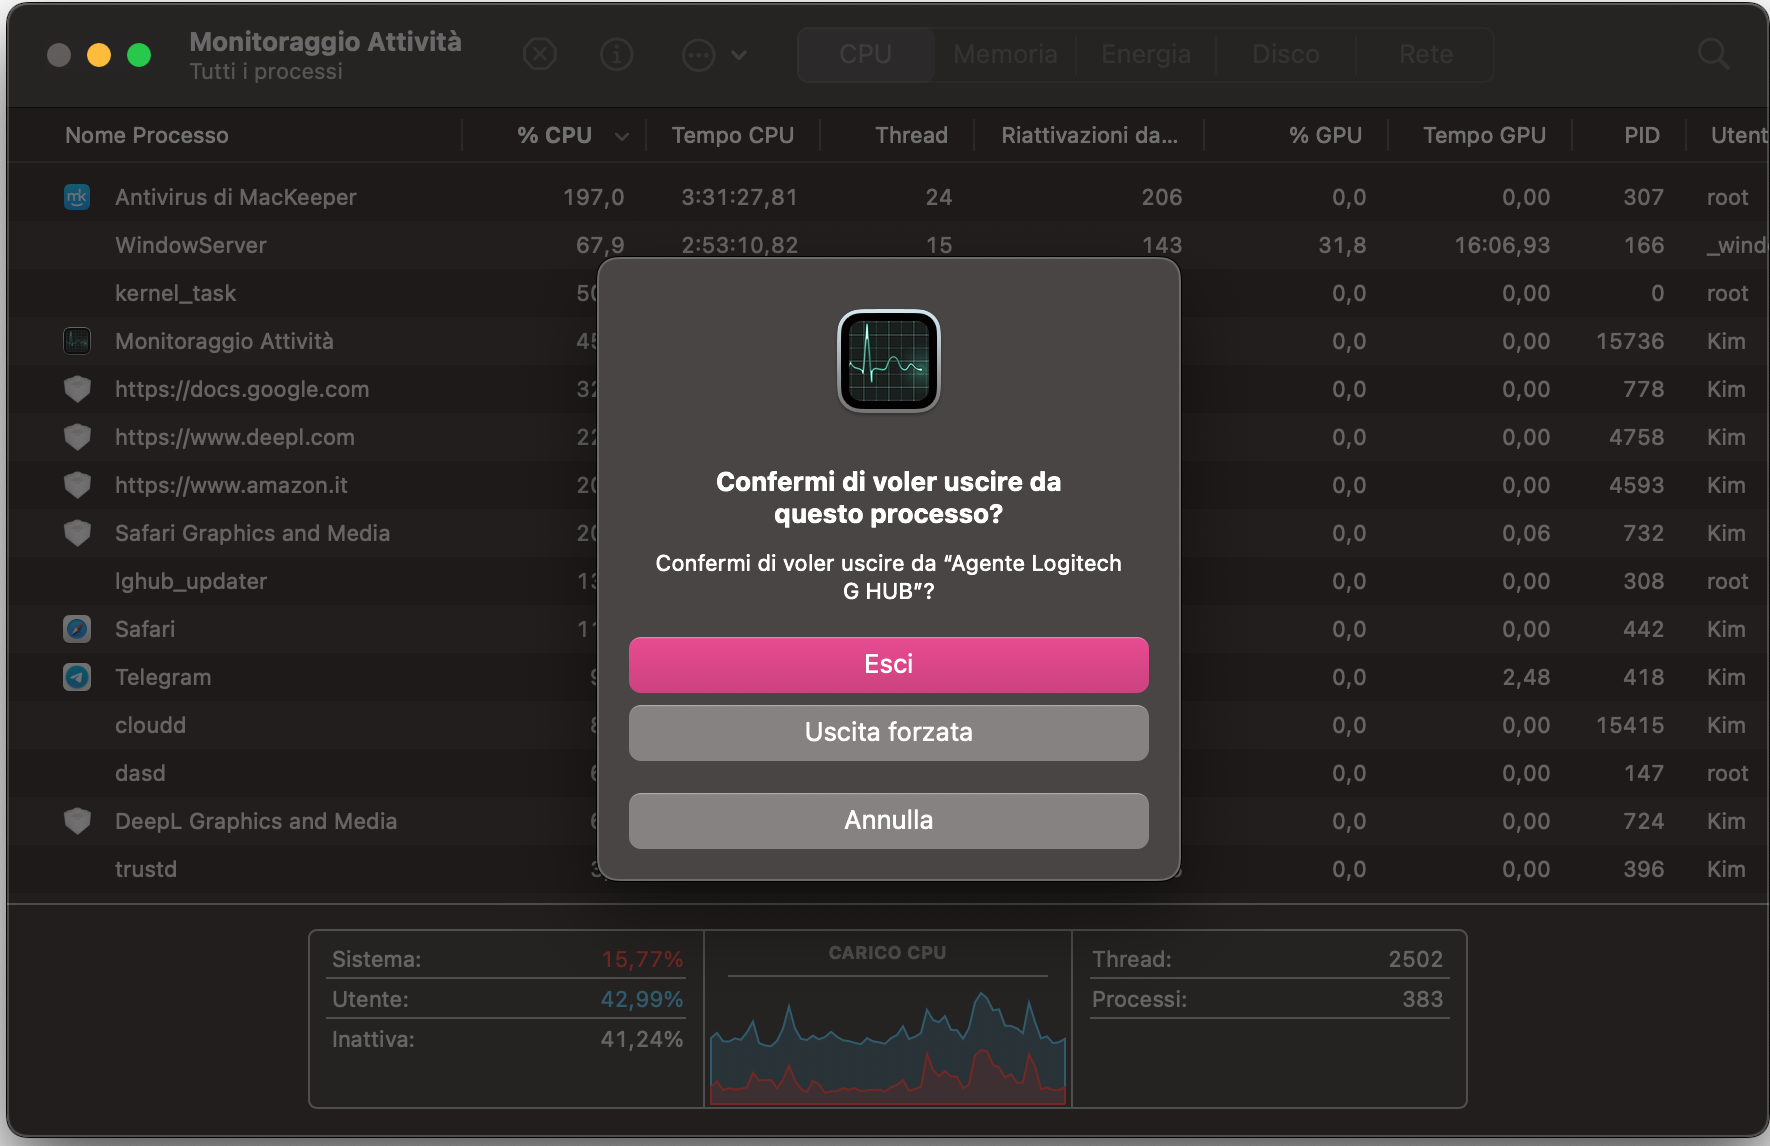This screenshot has width=1770, height=1146.
Task: Click the shield icon beside www.deepl.com
Action: point(77,437)
